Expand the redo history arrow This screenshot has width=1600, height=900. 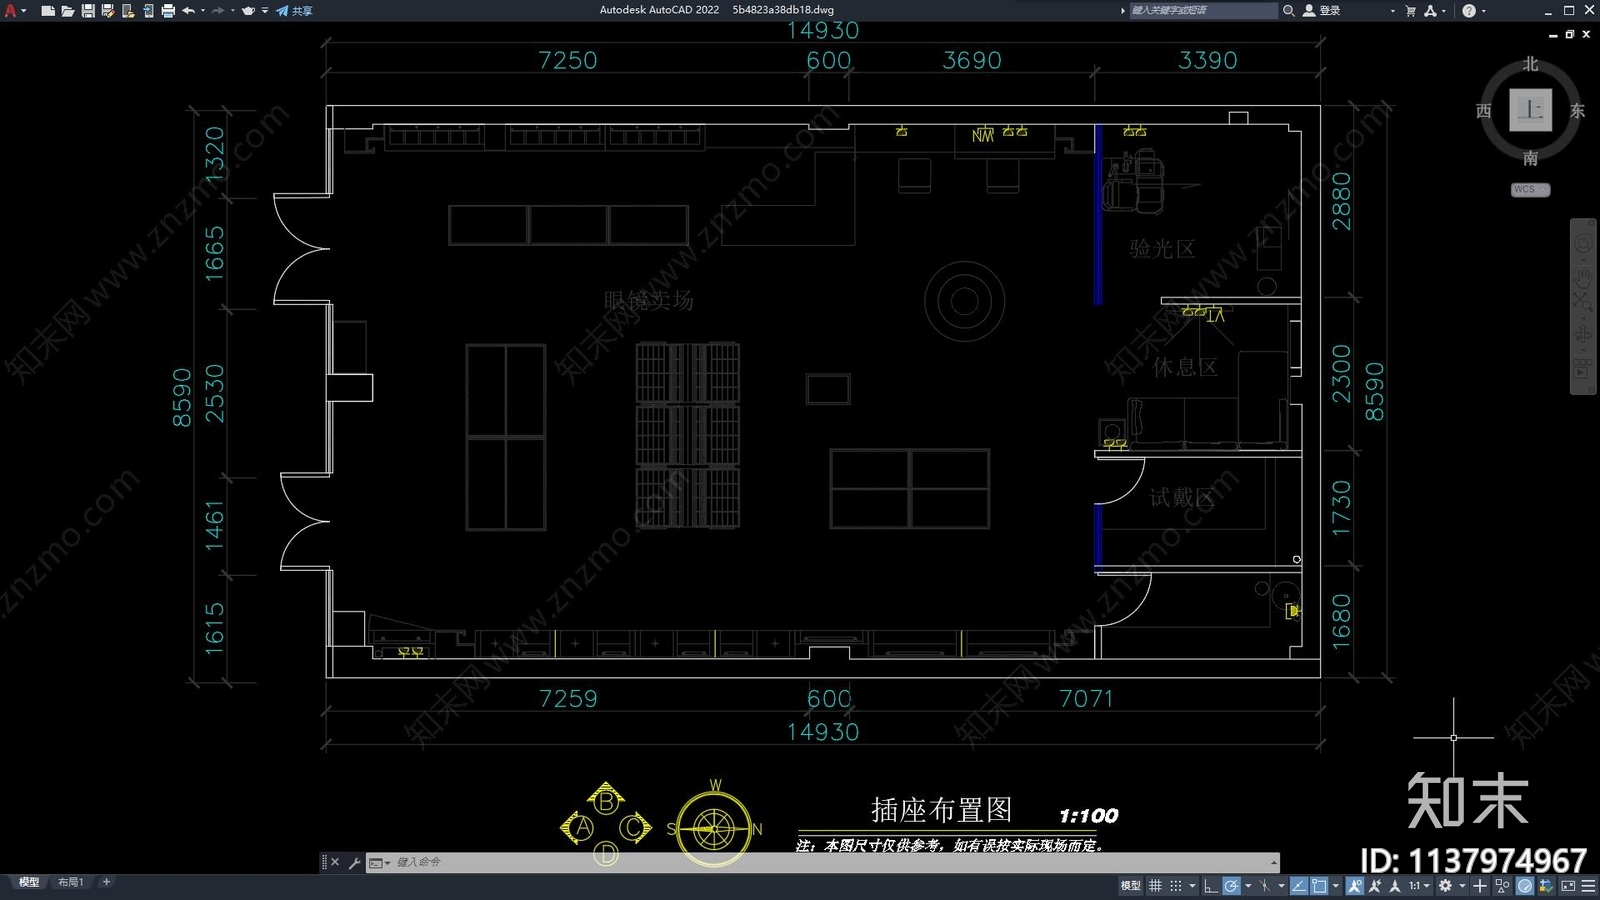(x=233, y=11)
